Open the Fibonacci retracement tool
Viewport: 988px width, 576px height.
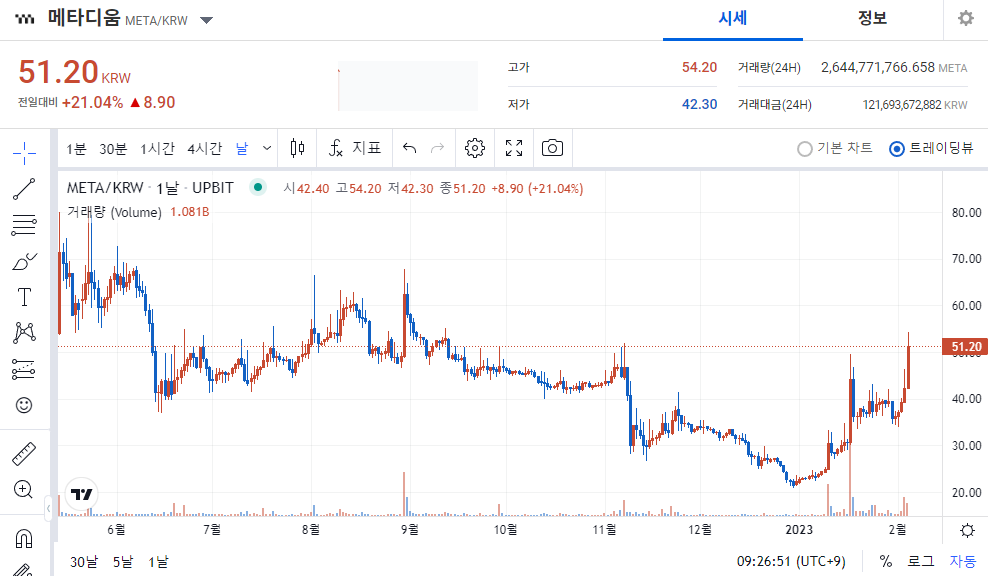click(x=24, y=225)
